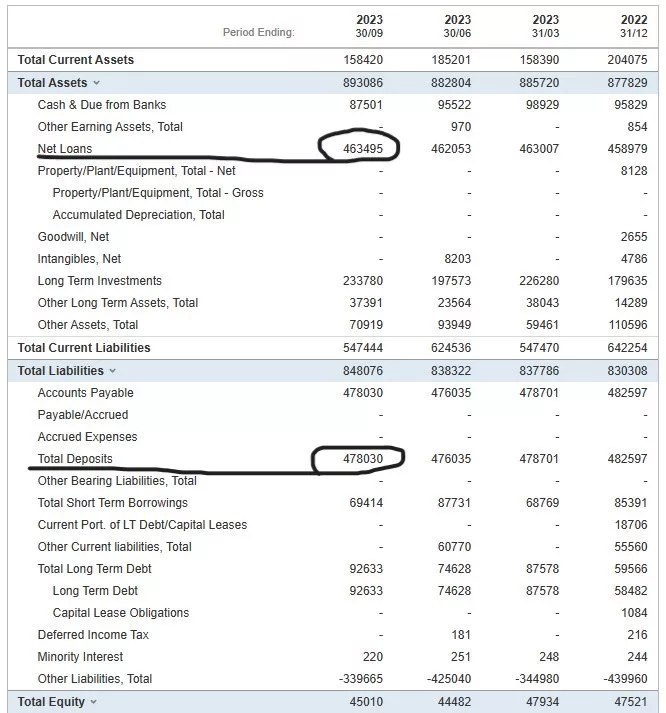Click the Net Loans row label
Image resolution: width=666 pixels, height=713 pixels.
click(x=65, y=149)
